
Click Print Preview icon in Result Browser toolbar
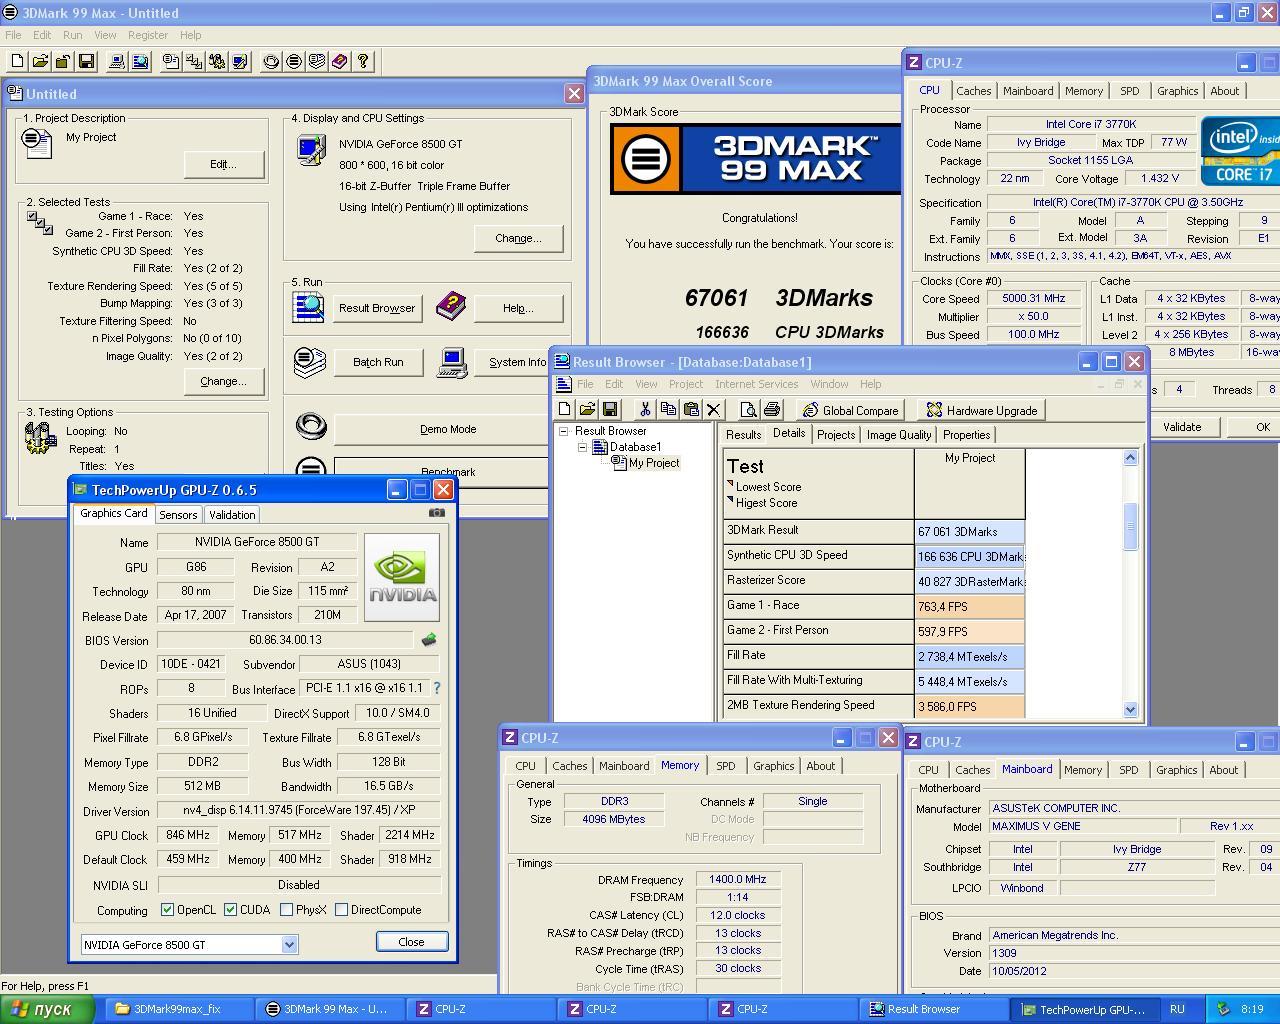point(748,410)
